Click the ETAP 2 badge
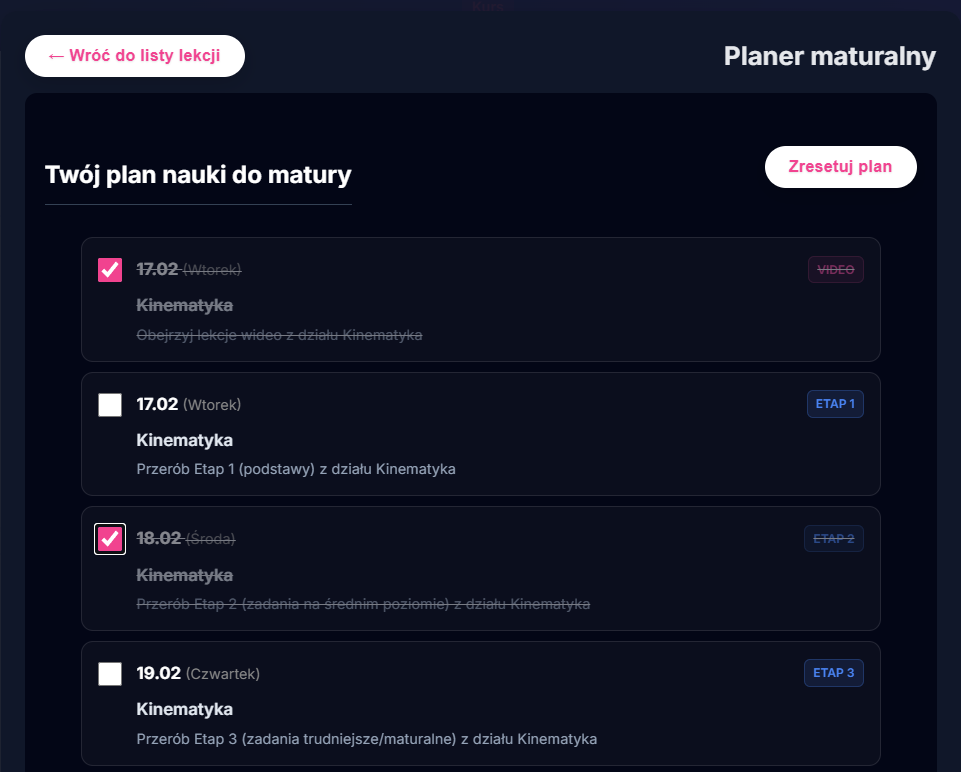Image resolution: width=961 pixels, height=772 pixels. (833, 538)
